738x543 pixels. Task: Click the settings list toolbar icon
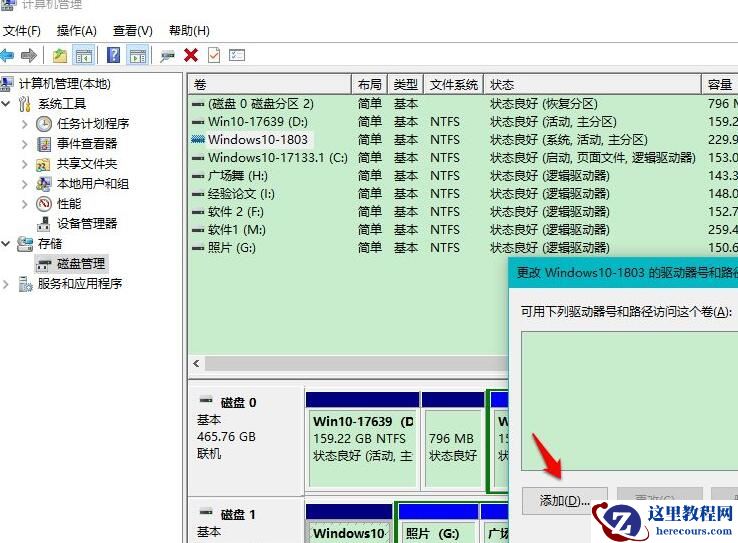click(237, 56)
